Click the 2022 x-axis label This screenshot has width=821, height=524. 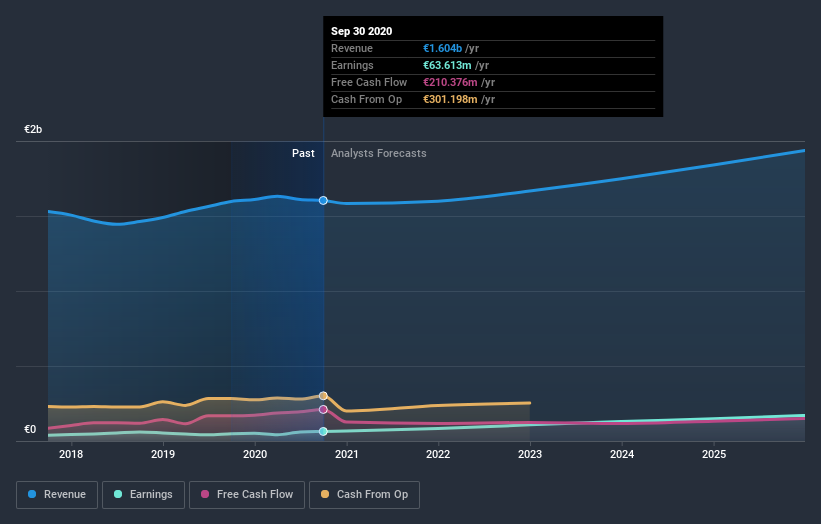tap(438, 454)
